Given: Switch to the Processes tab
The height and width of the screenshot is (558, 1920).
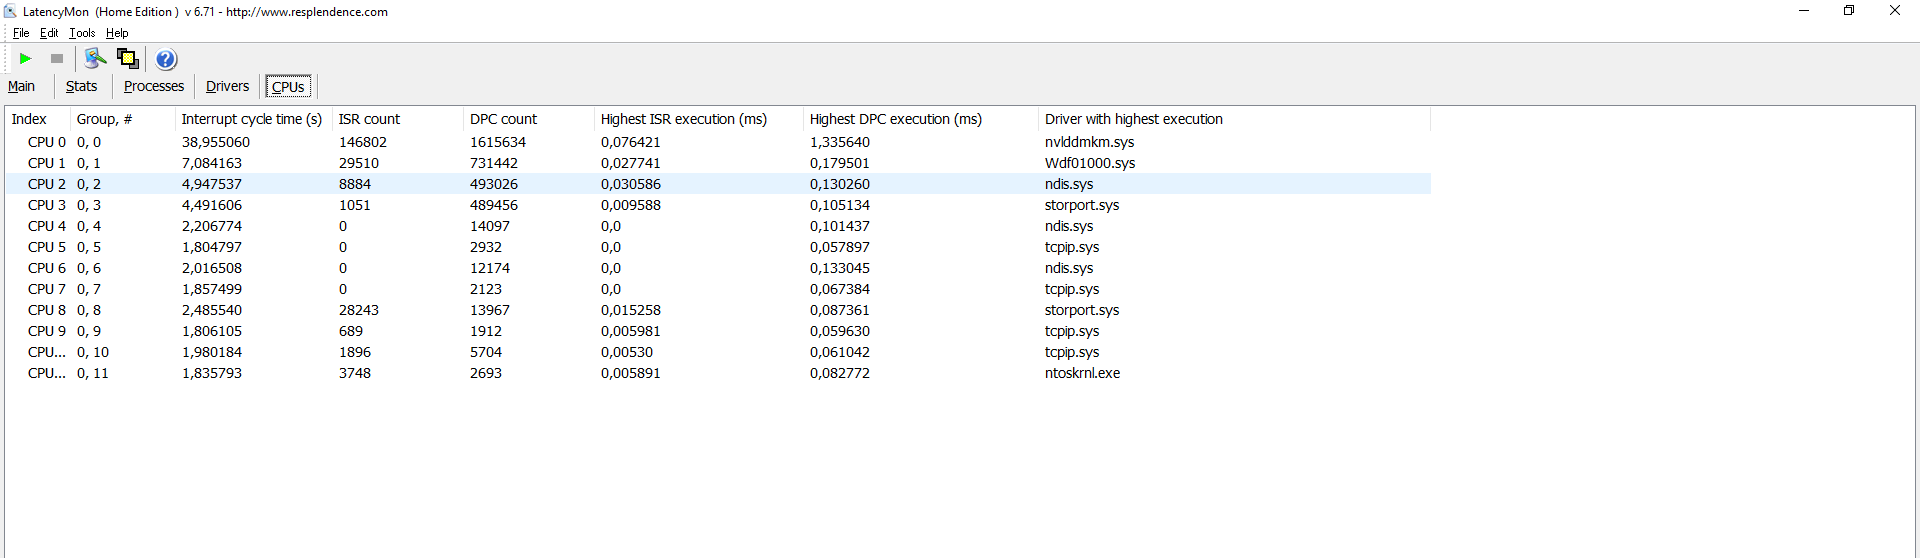Looking at the screenshot, I should click(154, 87).
